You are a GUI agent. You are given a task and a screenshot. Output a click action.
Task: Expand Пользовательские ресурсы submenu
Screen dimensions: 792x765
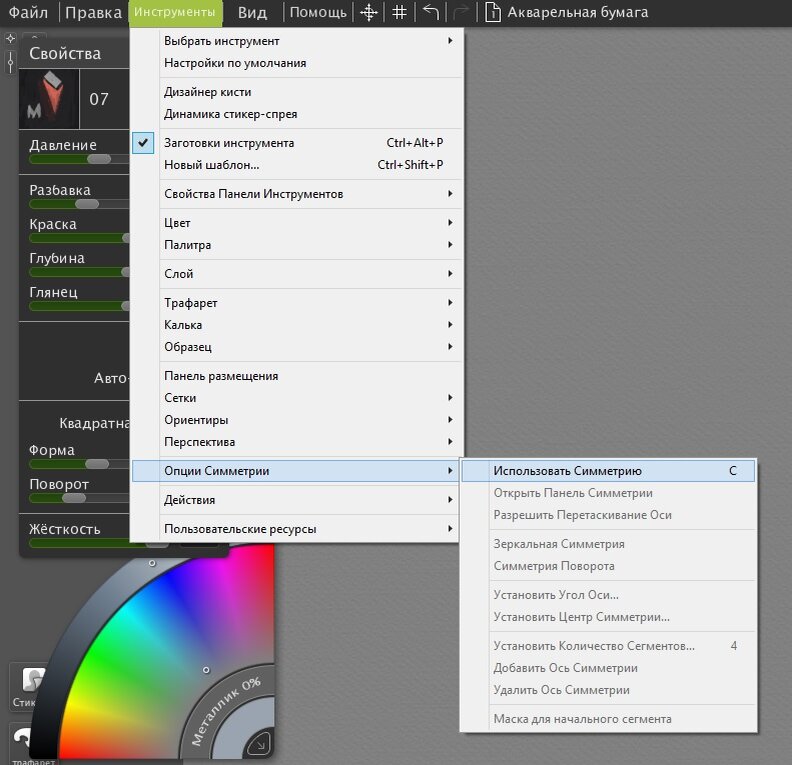pyautogui.click(x=297, y=529)
